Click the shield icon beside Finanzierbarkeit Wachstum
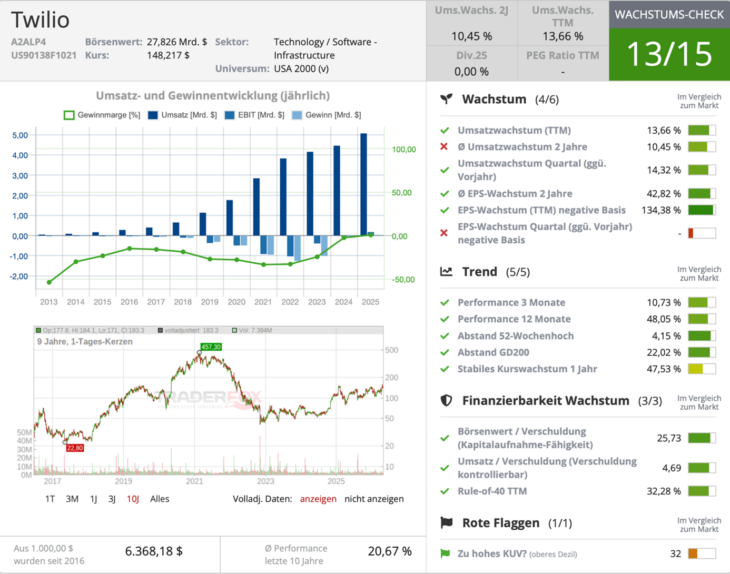 pyautogui.click(x=446, y=400)
